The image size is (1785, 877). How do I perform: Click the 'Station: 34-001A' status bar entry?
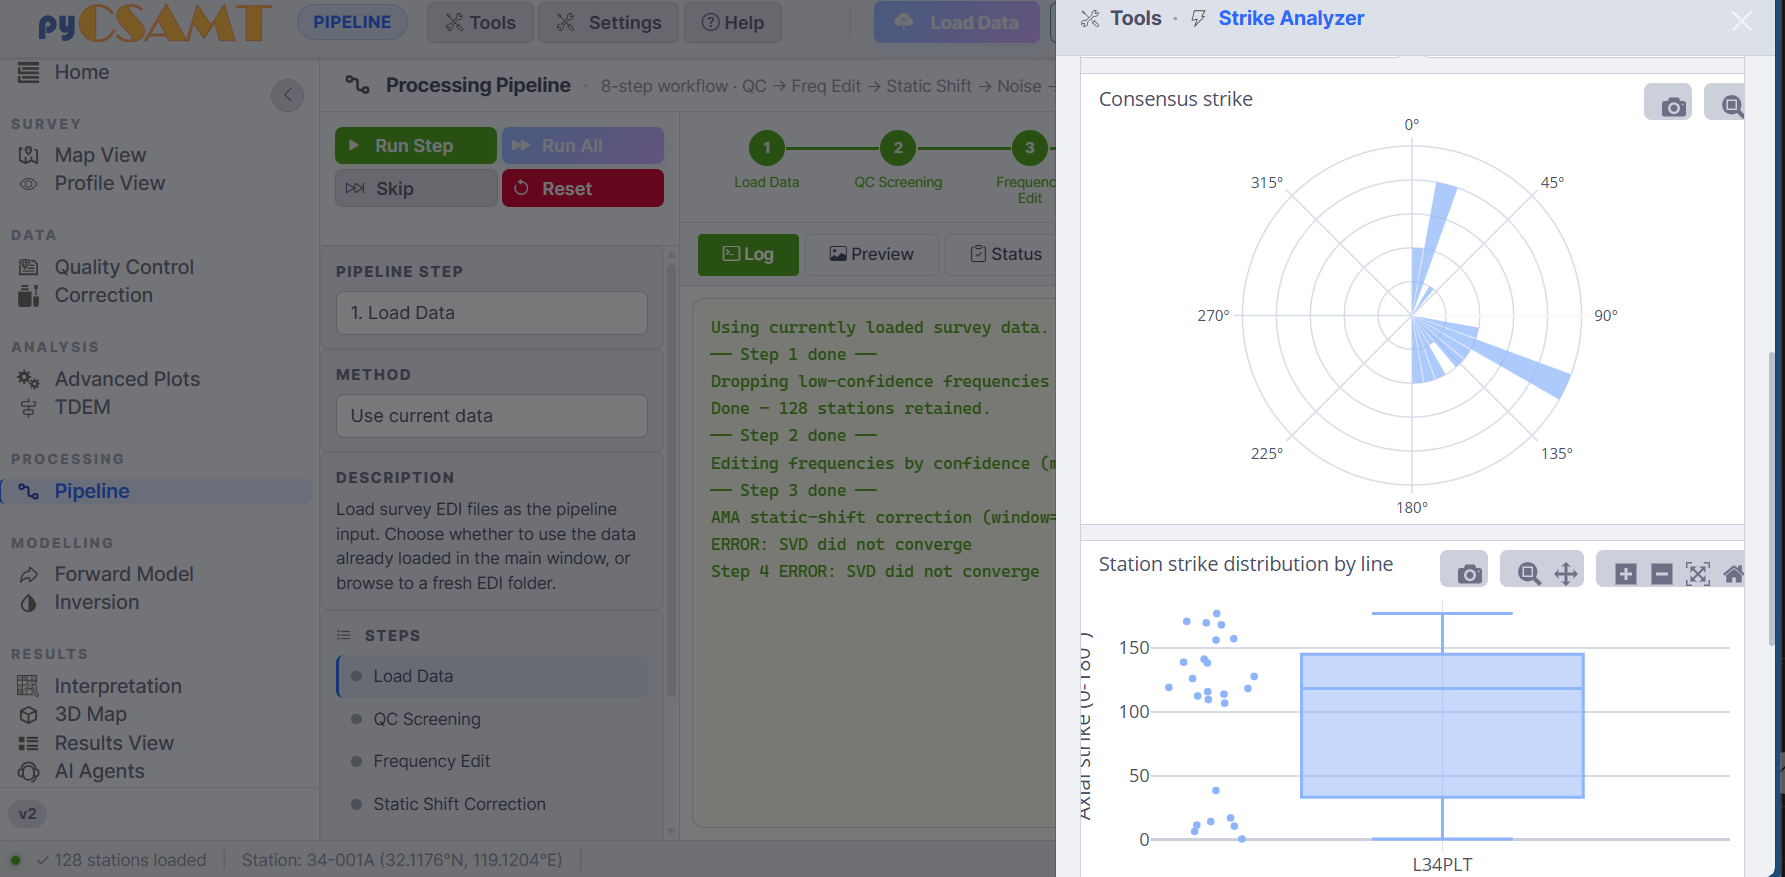pos(402,860)
